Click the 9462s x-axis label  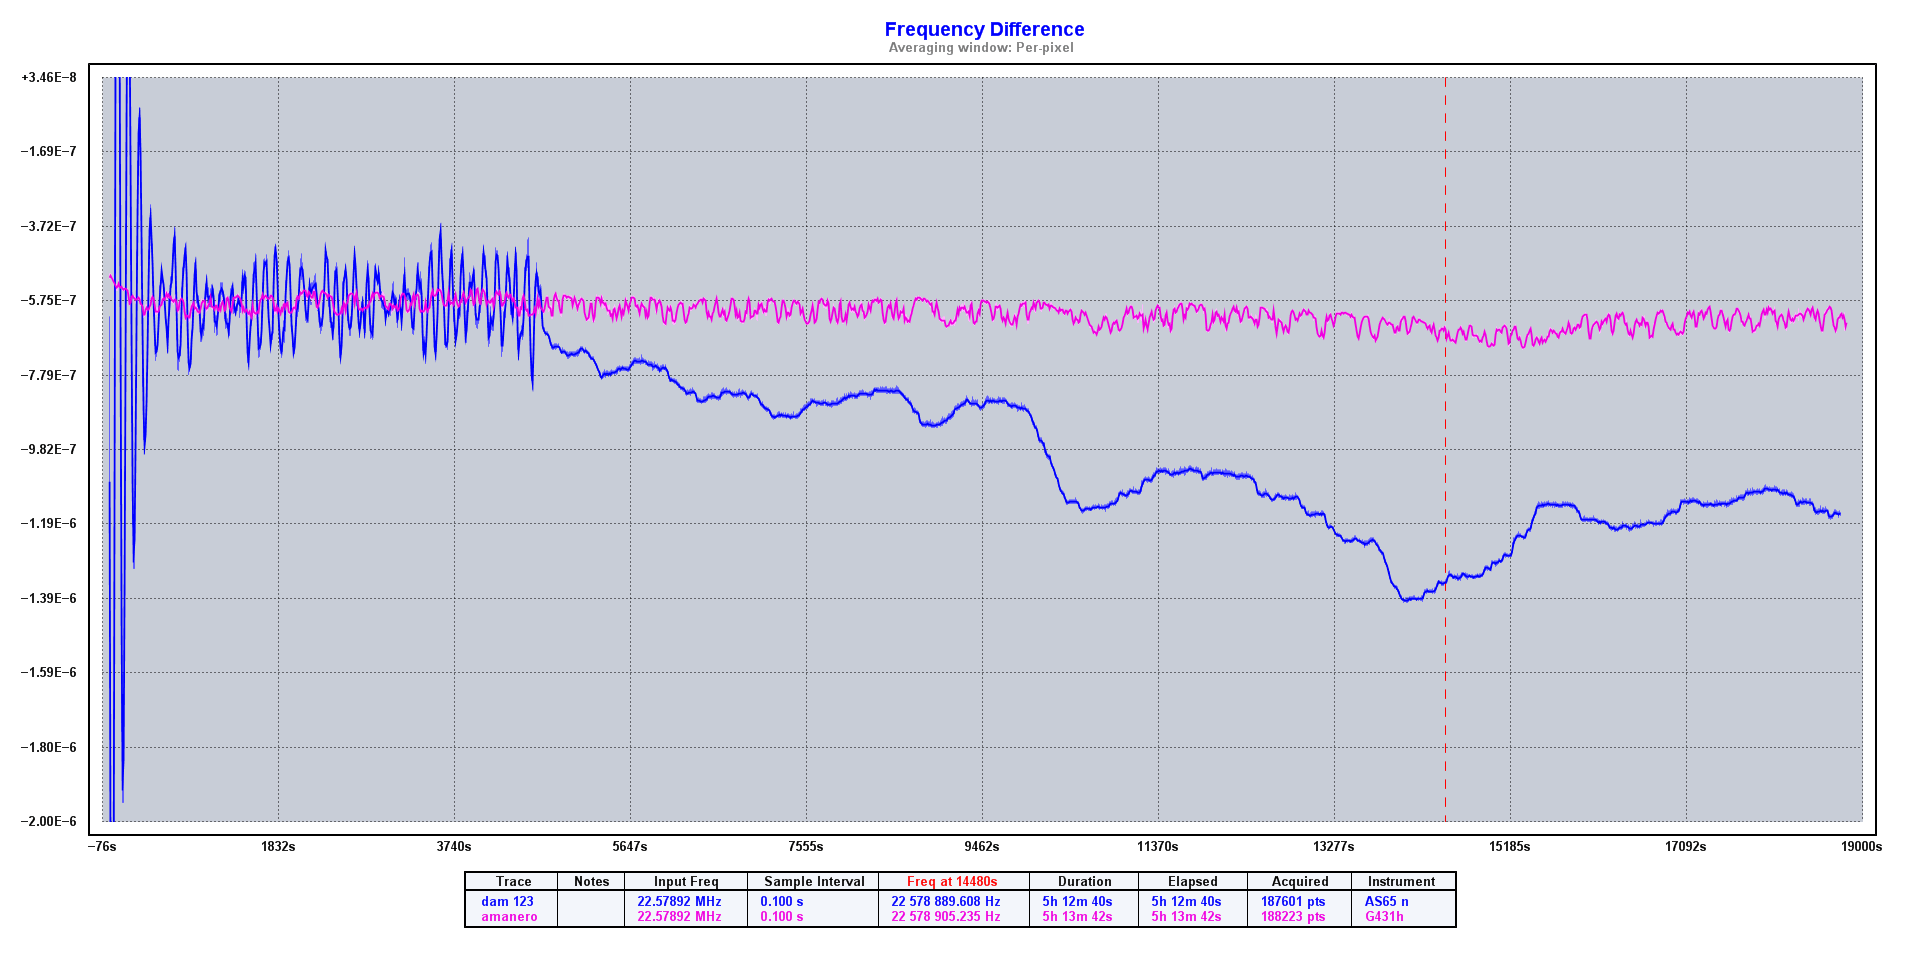981,846
